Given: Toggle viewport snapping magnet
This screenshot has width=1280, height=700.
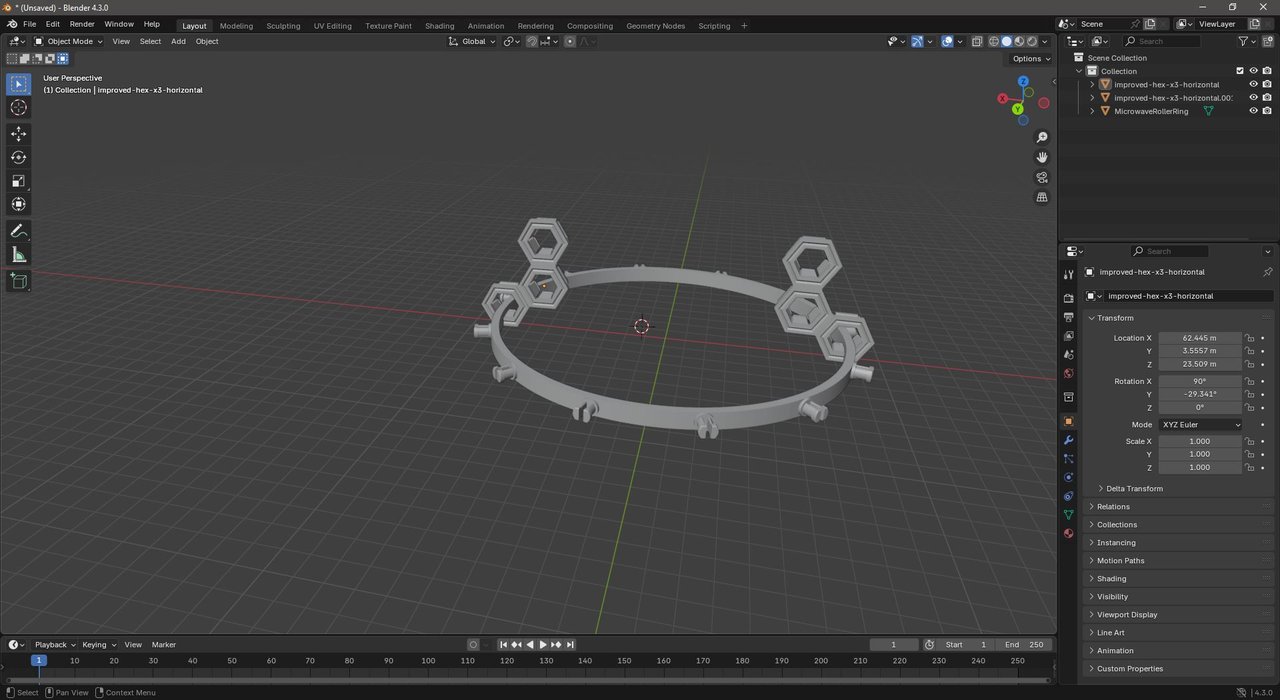Looking at the screenshot, I should (x=532, y=41).
